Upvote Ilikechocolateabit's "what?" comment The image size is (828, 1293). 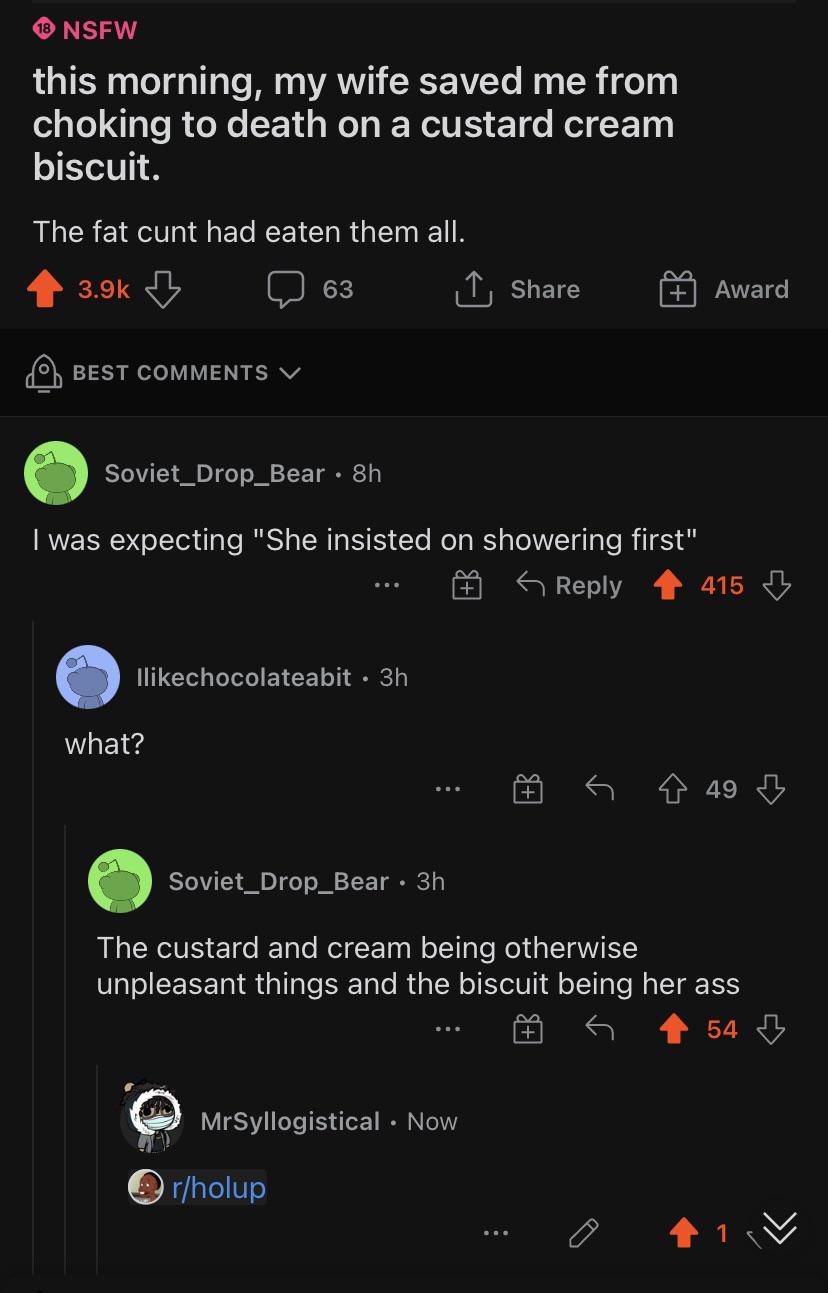(673, 790)
